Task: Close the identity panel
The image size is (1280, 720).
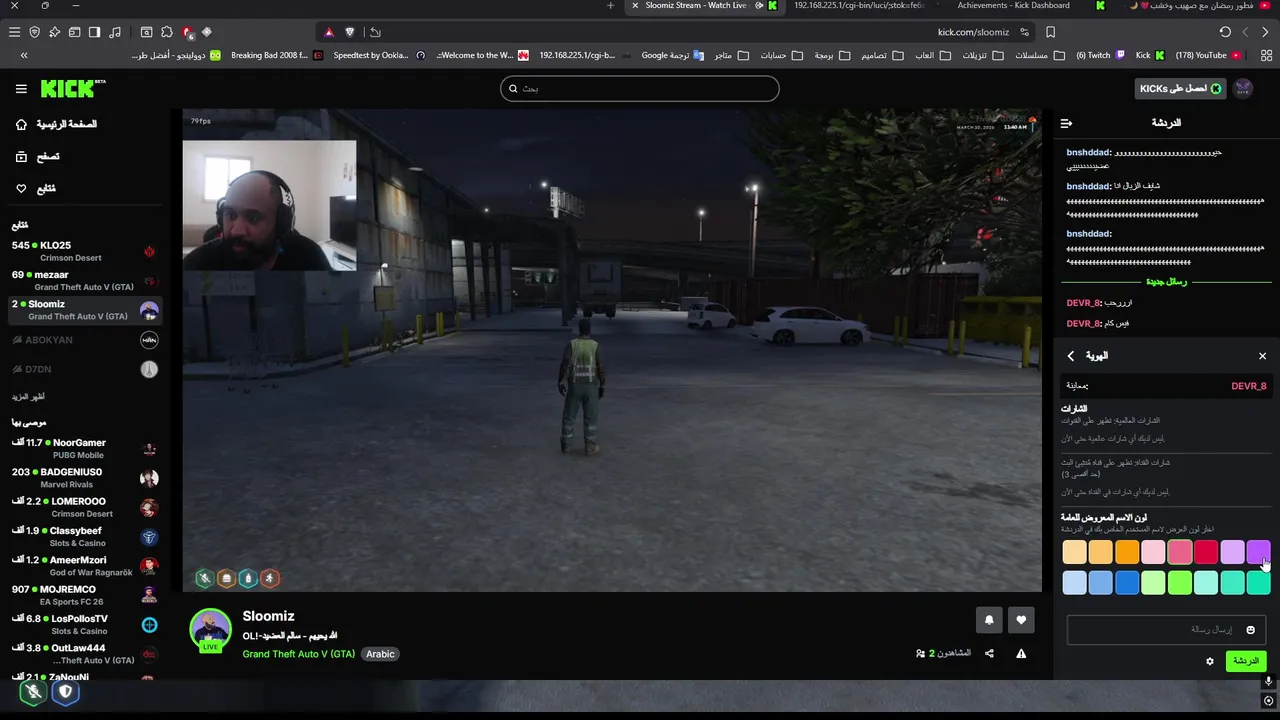Action: click(x=1262, y=356)
